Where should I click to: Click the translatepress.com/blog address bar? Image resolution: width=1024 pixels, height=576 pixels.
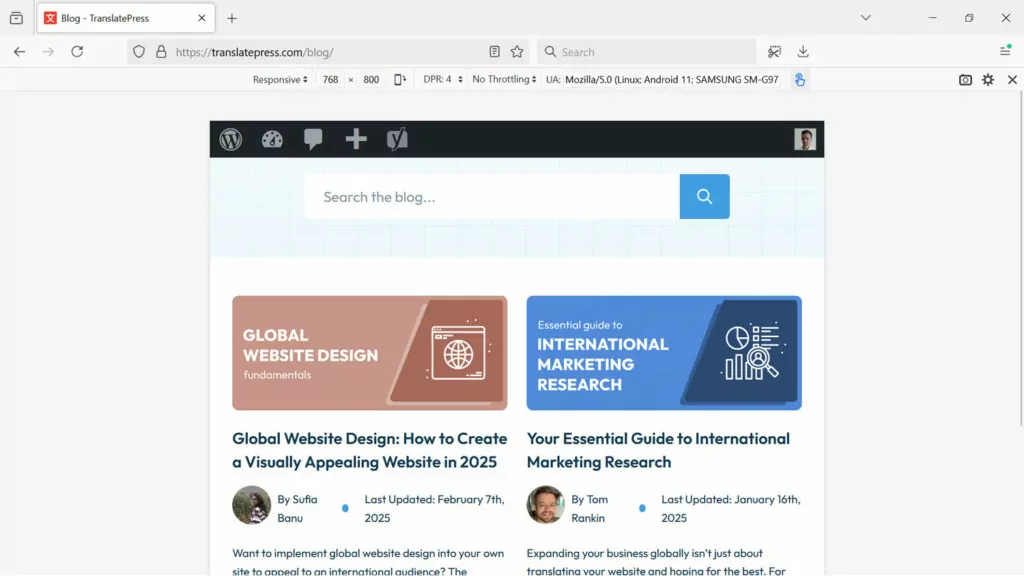[327, 52]
